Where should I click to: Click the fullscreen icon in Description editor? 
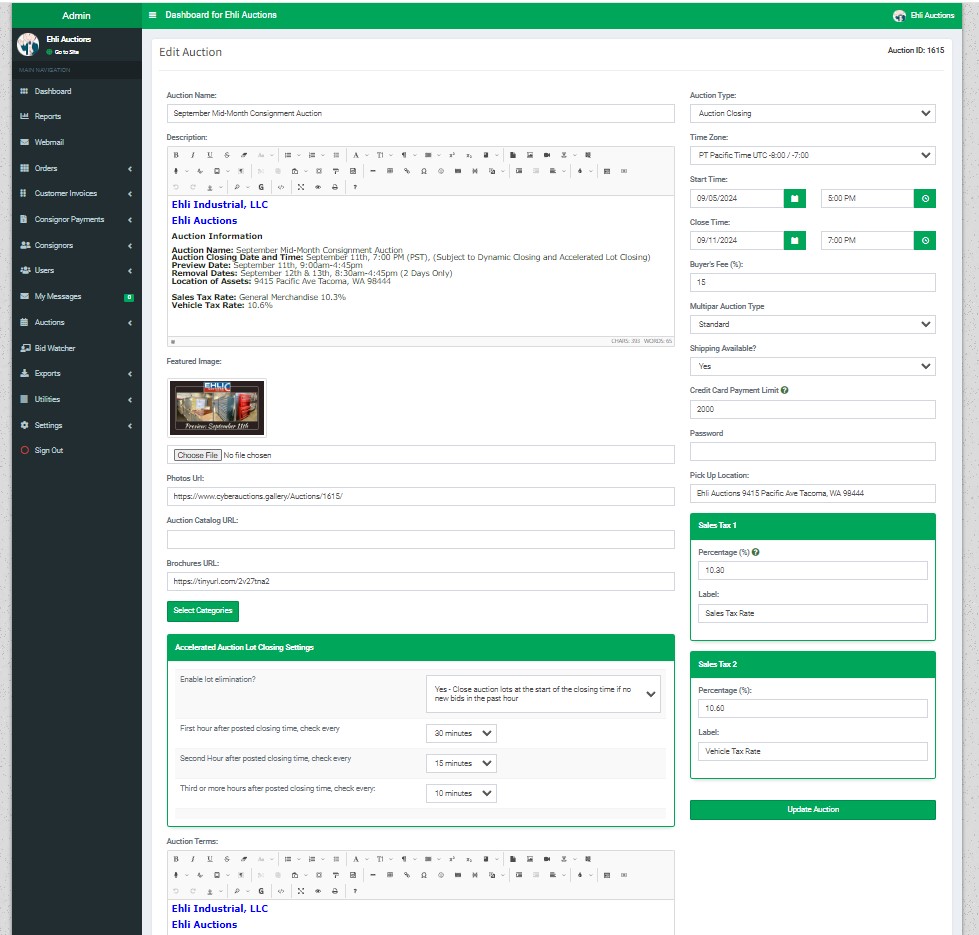[x=300, y=187]
